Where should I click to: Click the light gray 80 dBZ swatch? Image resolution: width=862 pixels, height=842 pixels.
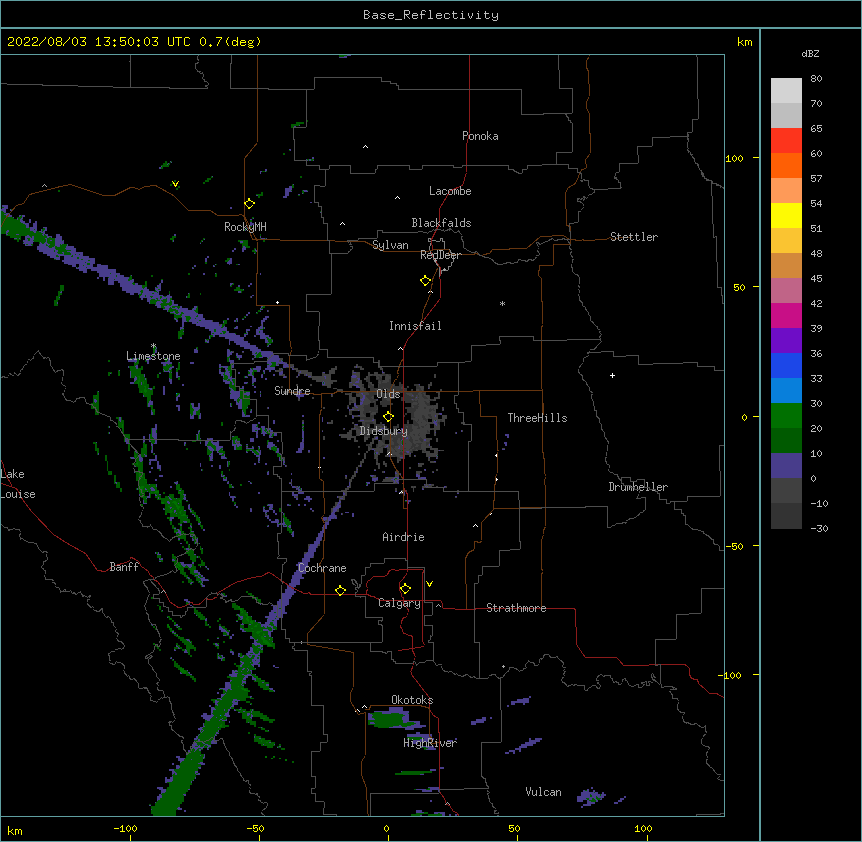coord(786,91)
